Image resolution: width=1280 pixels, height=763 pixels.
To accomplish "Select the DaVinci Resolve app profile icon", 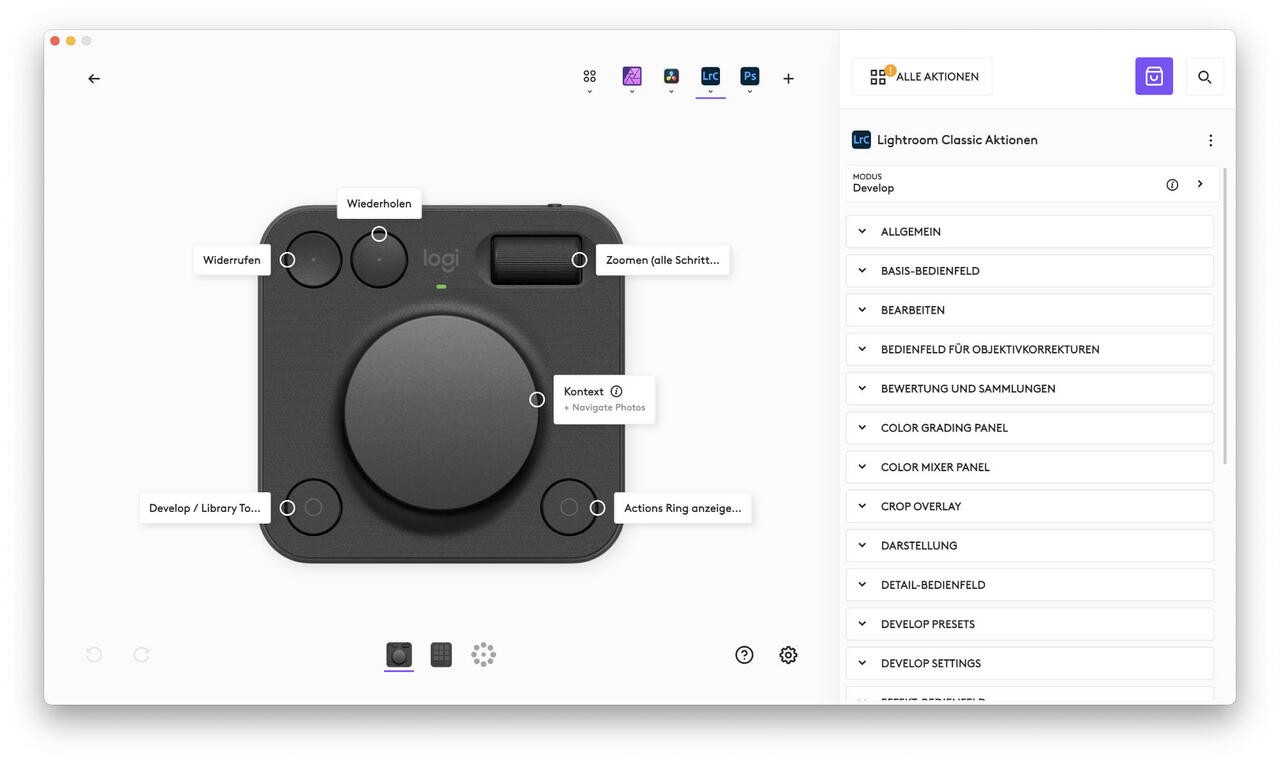I will (671, 76).
